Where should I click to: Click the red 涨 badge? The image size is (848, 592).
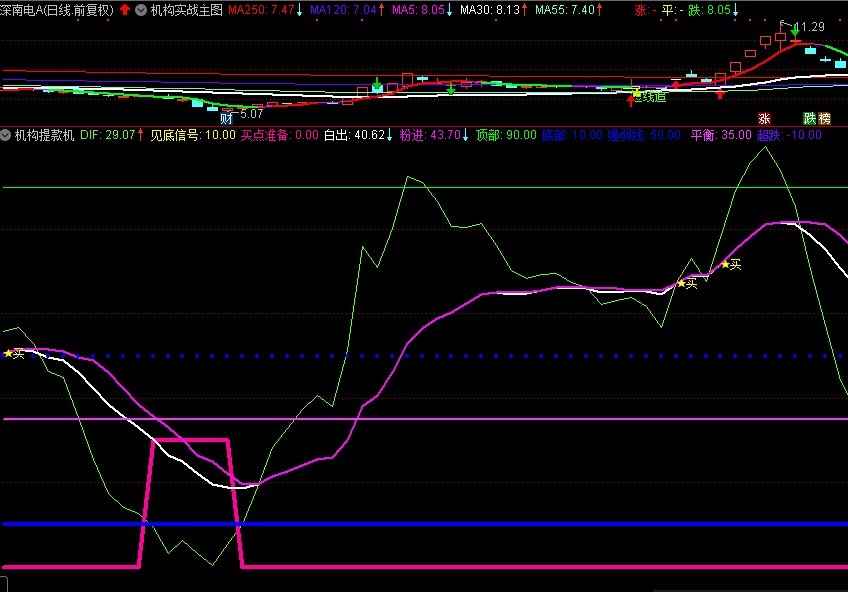(x=764, y=118)
